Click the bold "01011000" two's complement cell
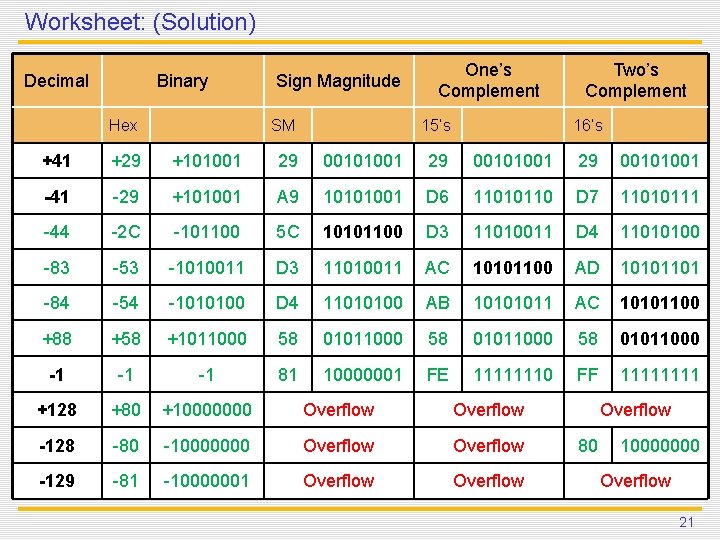 pyautogui.click(x=660, y=338)
